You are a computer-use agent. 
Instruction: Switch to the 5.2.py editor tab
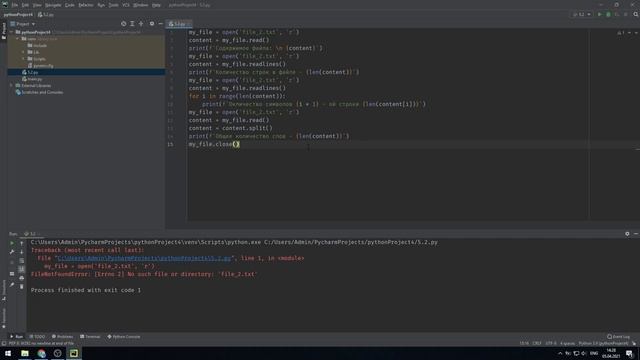pos(178,24)
